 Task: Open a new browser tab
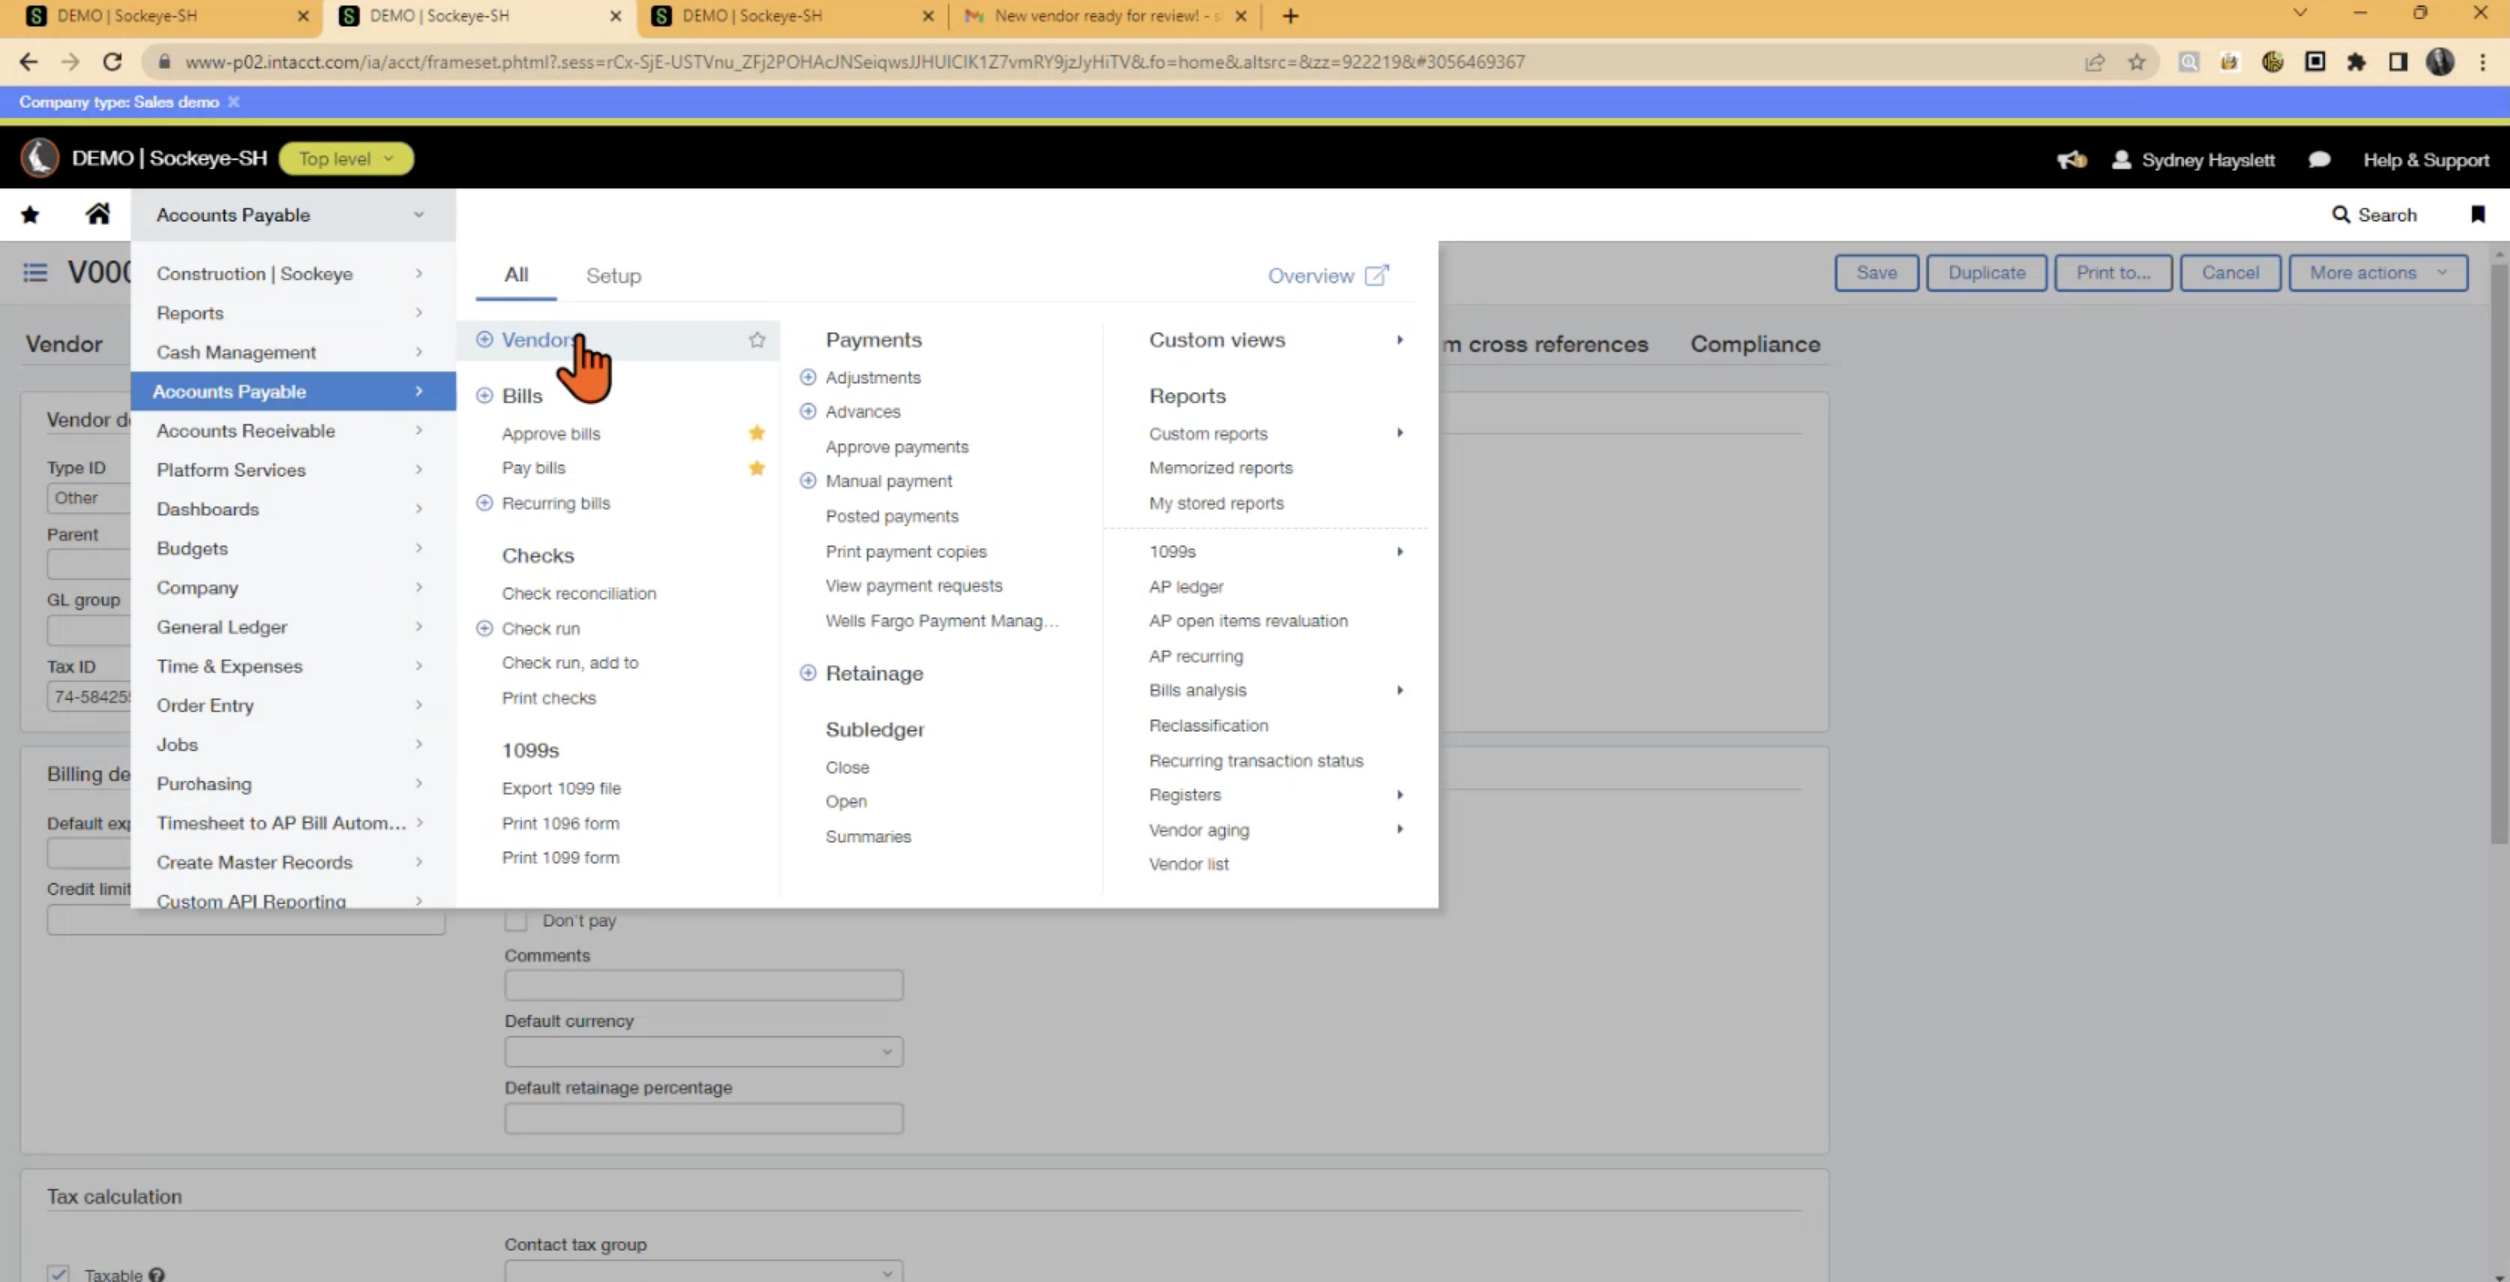[x=1290, y=16]
